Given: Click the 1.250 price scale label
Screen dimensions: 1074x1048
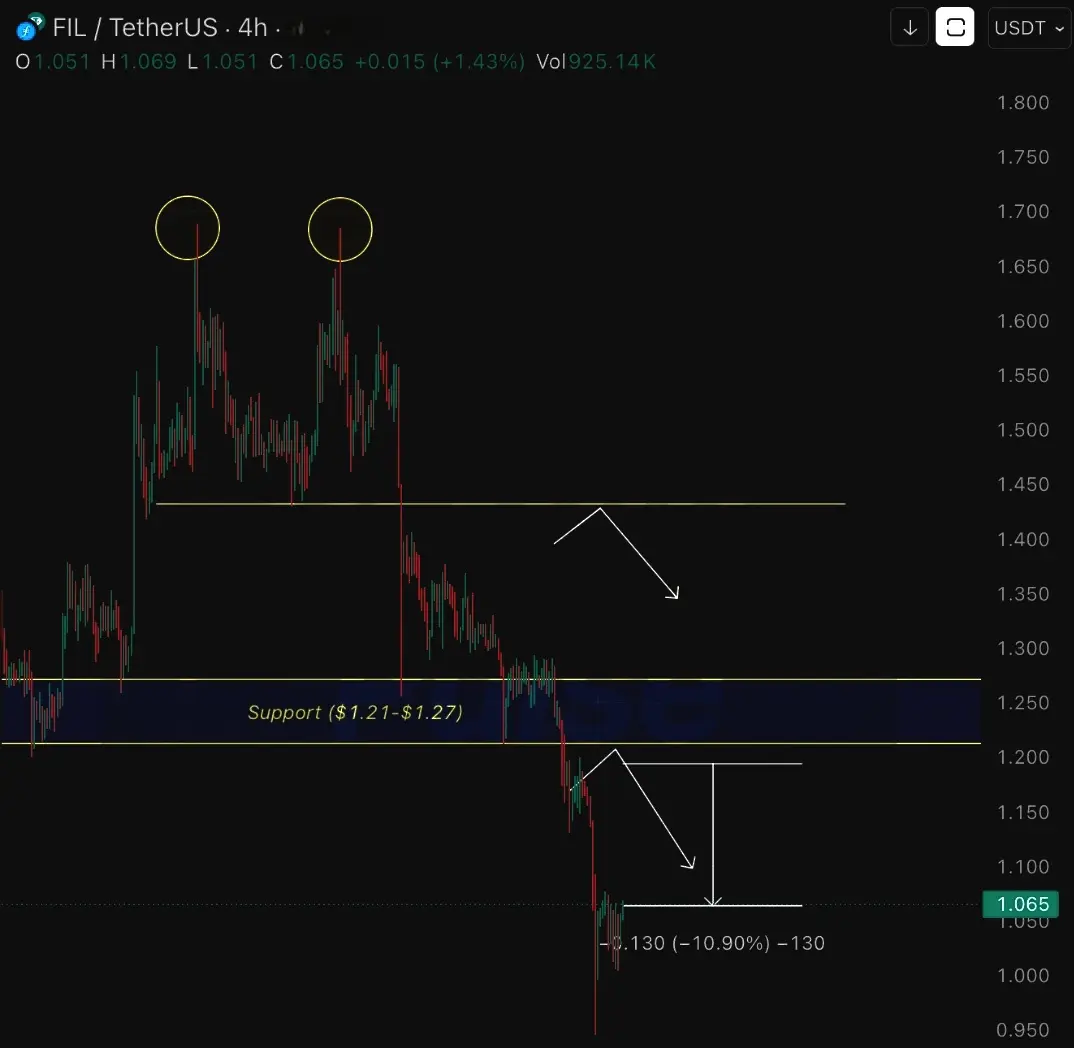Looking at the screenshot, I should (x=1023, y=703).
